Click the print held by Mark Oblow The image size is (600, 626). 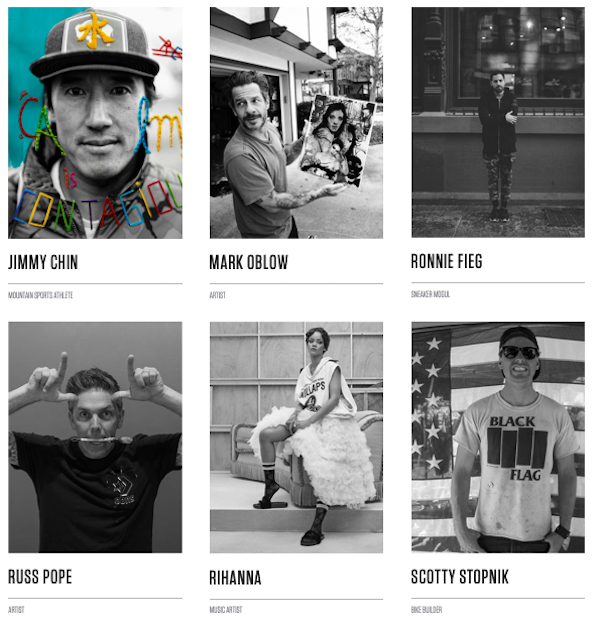point(337,141)
